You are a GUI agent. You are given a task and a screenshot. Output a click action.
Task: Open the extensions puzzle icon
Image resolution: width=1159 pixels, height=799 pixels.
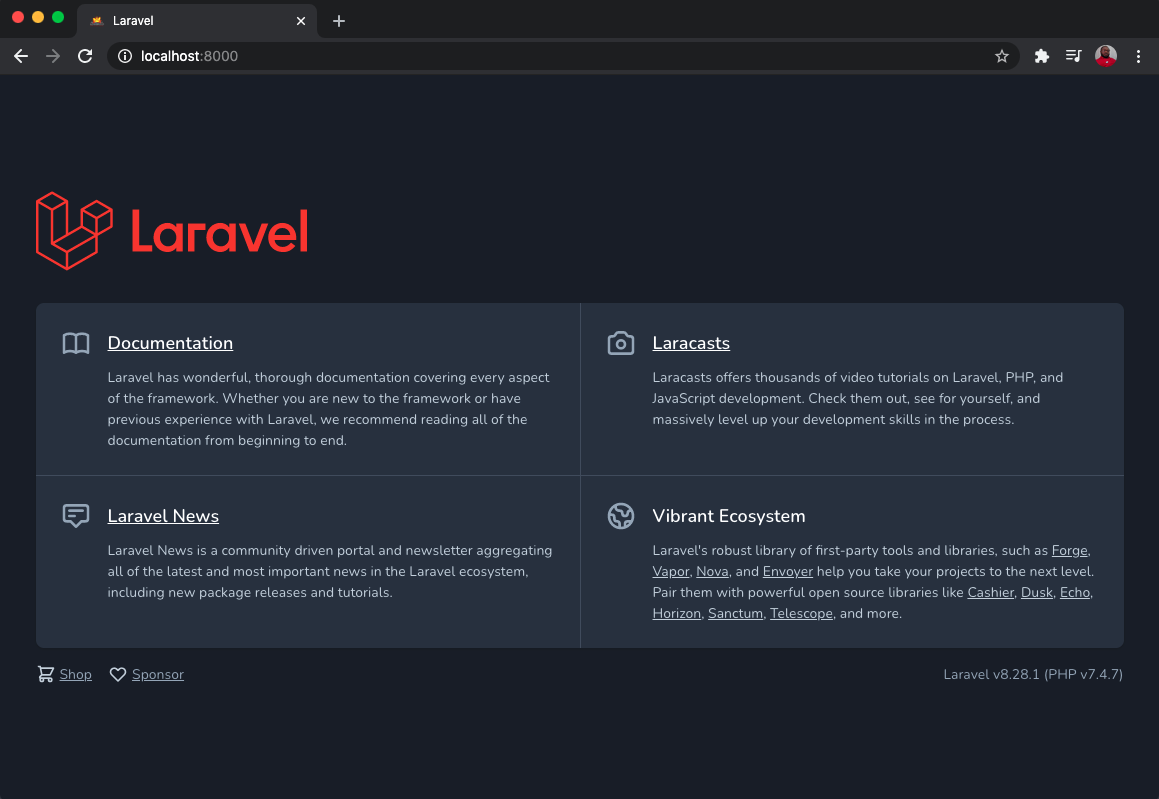1041,56
